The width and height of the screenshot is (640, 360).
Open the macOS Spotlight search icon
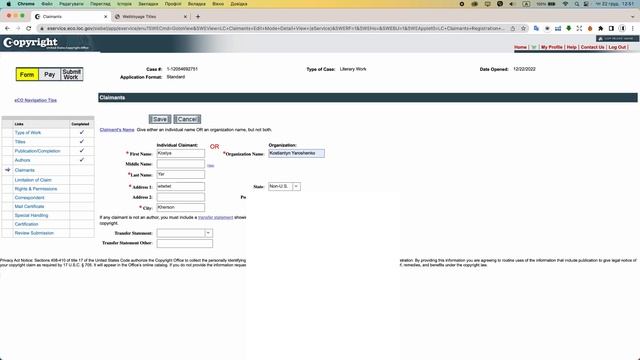576,4
